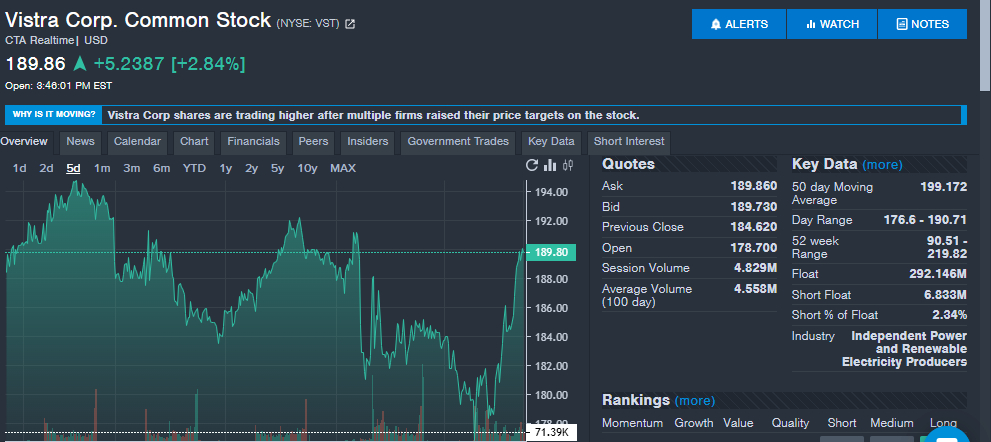This screenshot has width=991, height=442.
Task: Choose the 6m chart timeframe
Action: pyautogui.click(x=161, y=168)
